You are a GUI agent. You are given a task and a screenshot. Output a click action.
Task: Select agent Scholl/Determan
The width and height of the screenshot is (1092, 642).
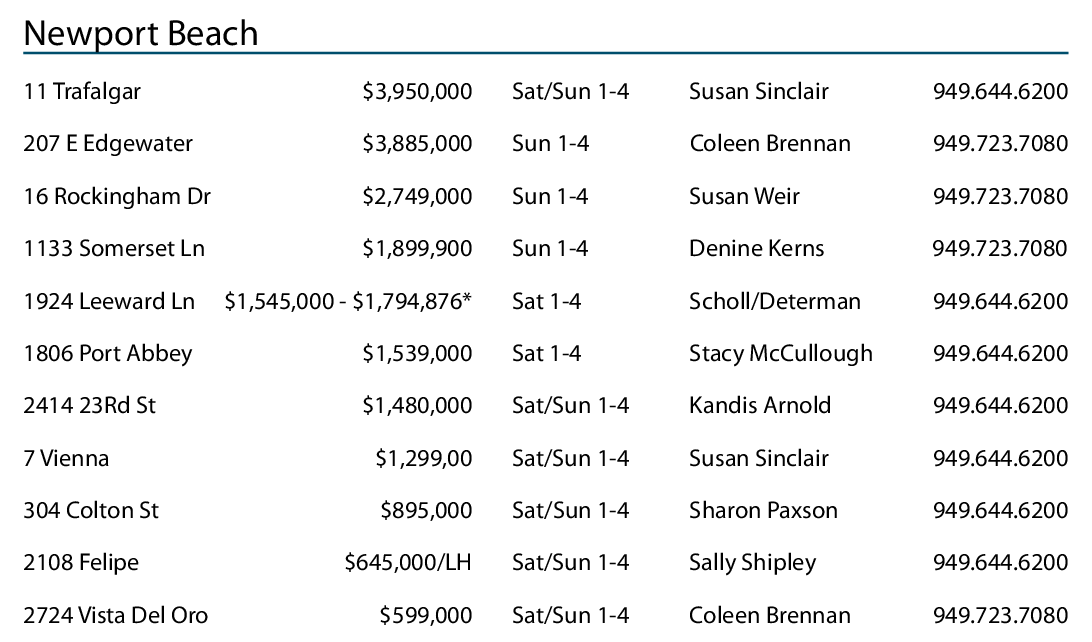pos(774,301)
